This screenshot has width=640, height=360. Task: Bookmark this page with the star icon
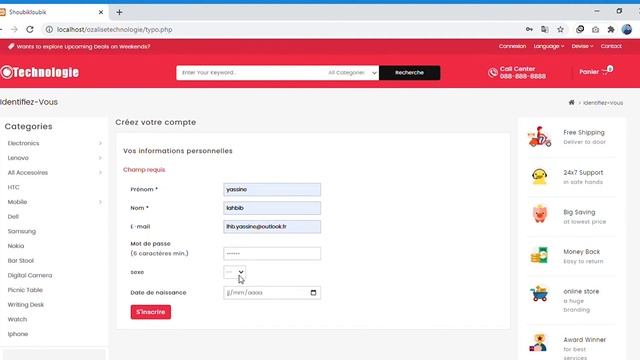(560, 29)
